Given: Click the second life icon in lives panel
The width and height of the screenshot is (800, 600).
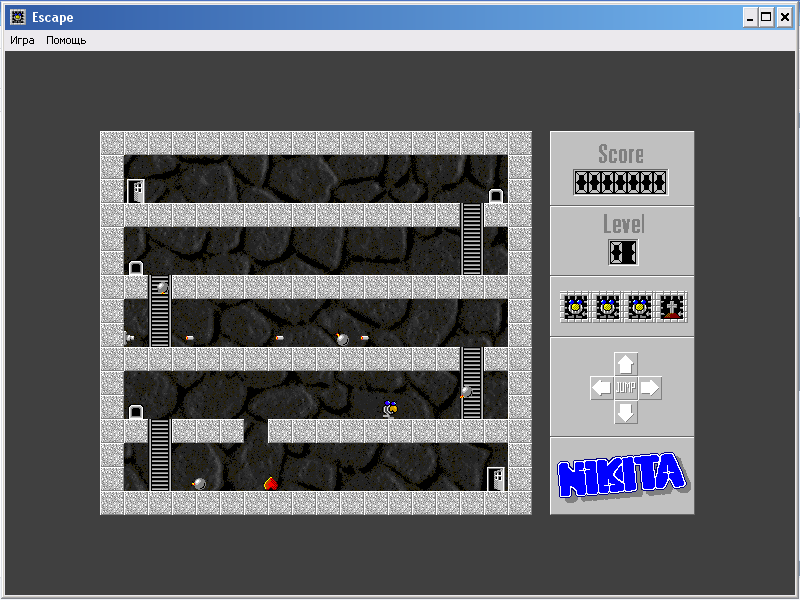Looking at the screenshot, I should pos(607,307).
